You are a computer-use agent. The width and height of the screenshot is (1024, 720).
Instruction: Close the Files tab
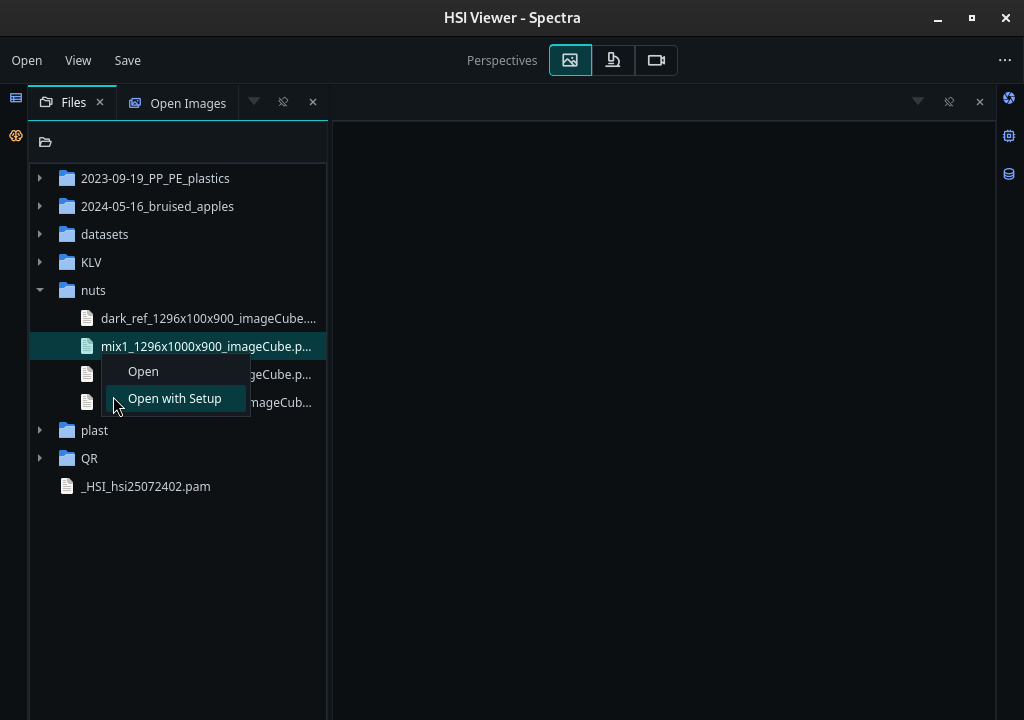click(100, 102)
